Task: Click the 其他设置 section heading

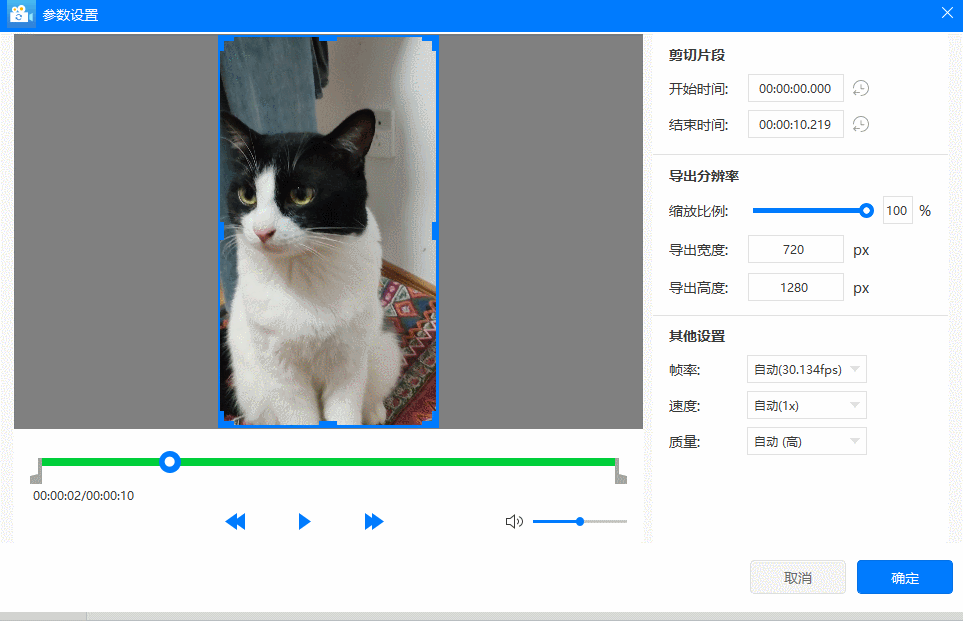Action: click(x=697, y=337)
